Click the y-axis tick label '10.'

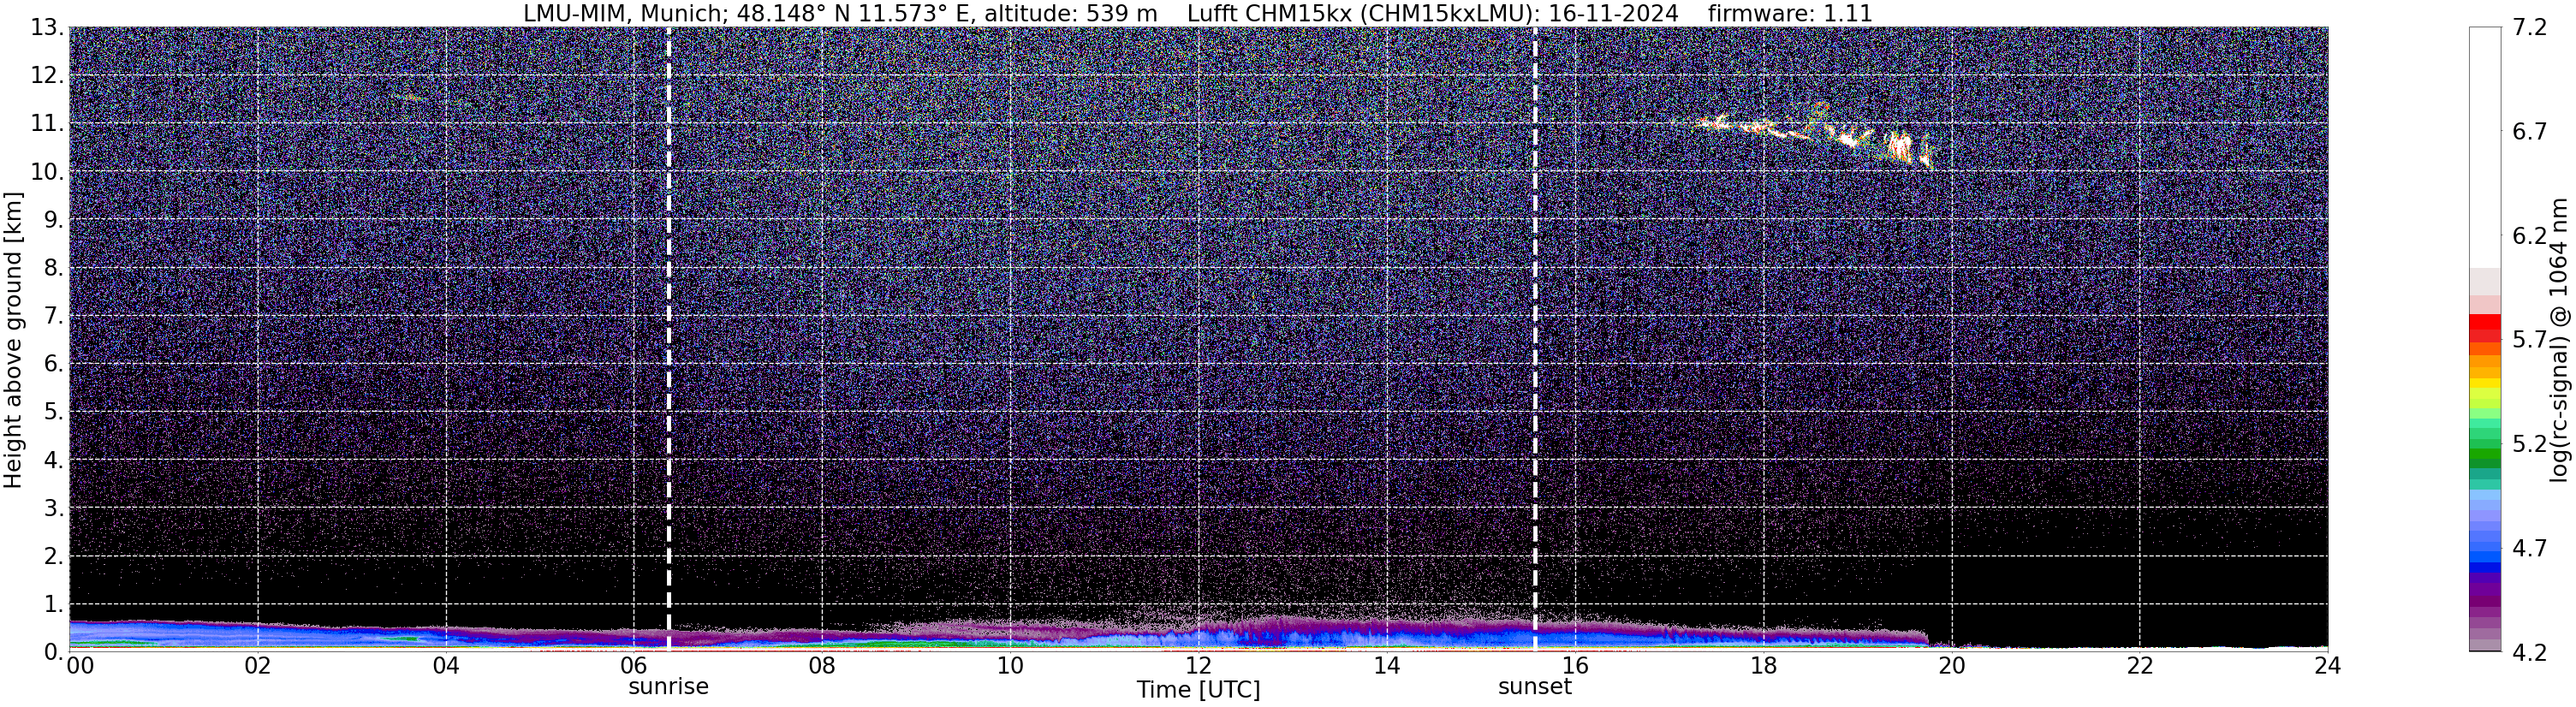coord(47,172)
